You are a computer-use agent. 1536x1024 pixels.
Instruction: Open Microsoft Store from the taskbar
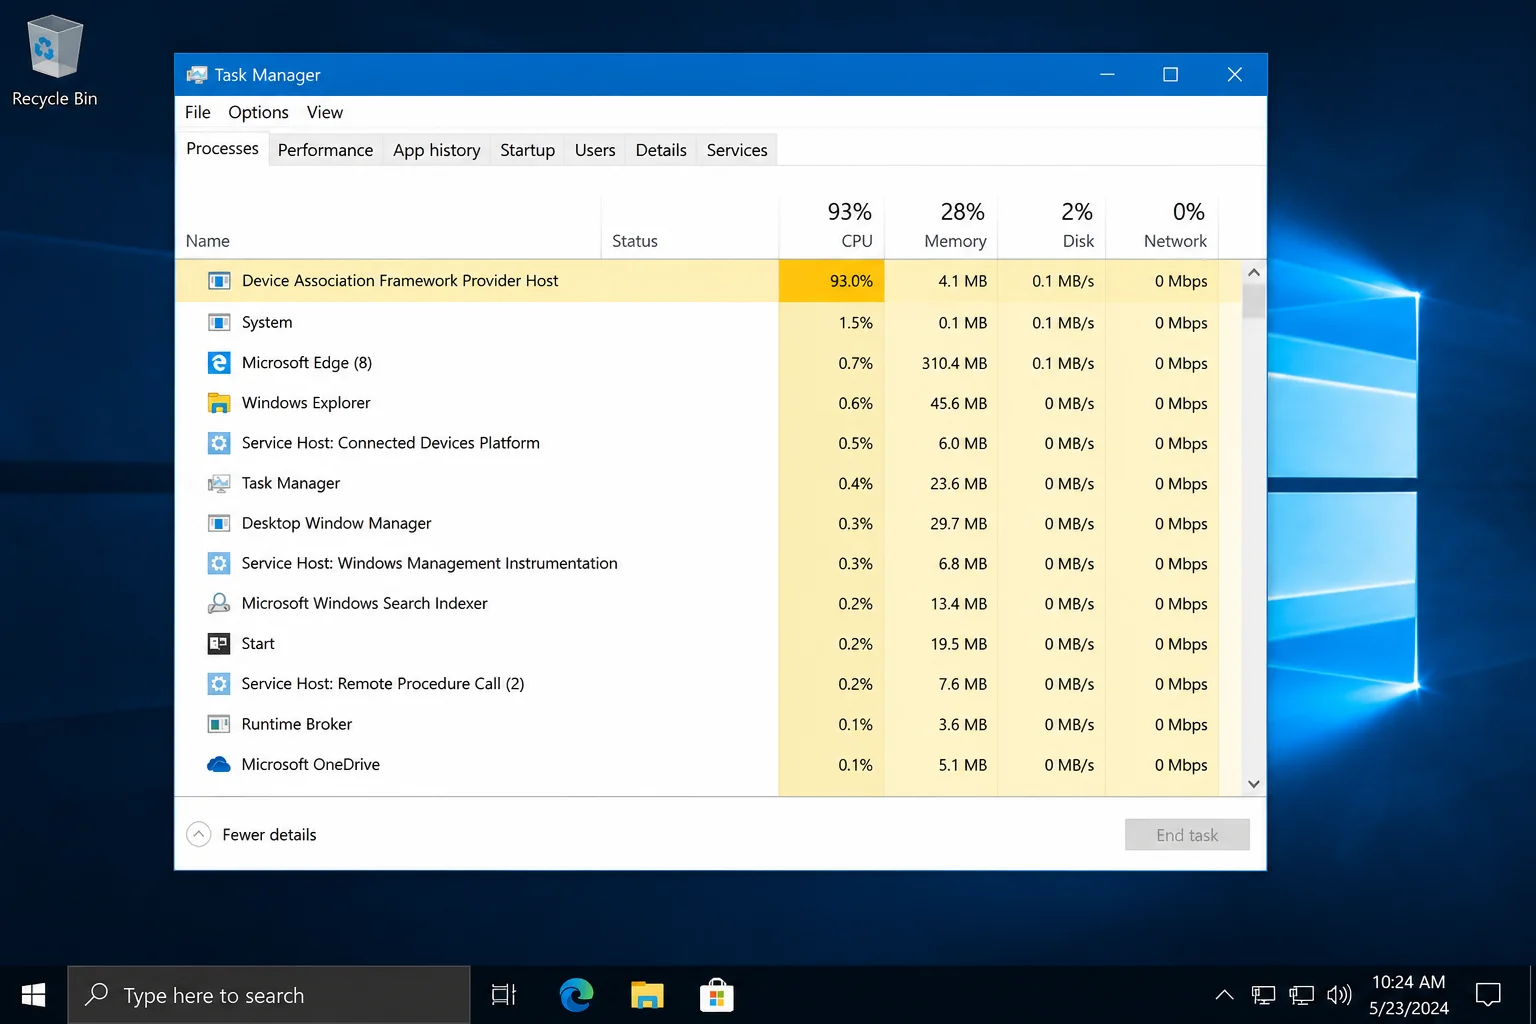click(717, 995)
